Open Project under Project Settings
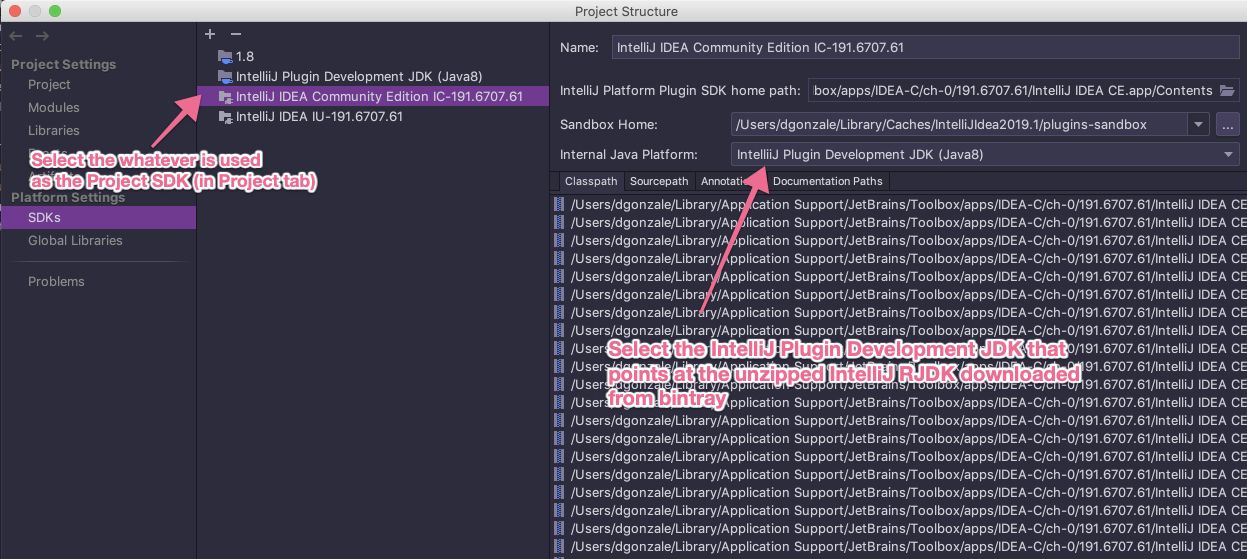1247x559 pixels. [49, 85]
